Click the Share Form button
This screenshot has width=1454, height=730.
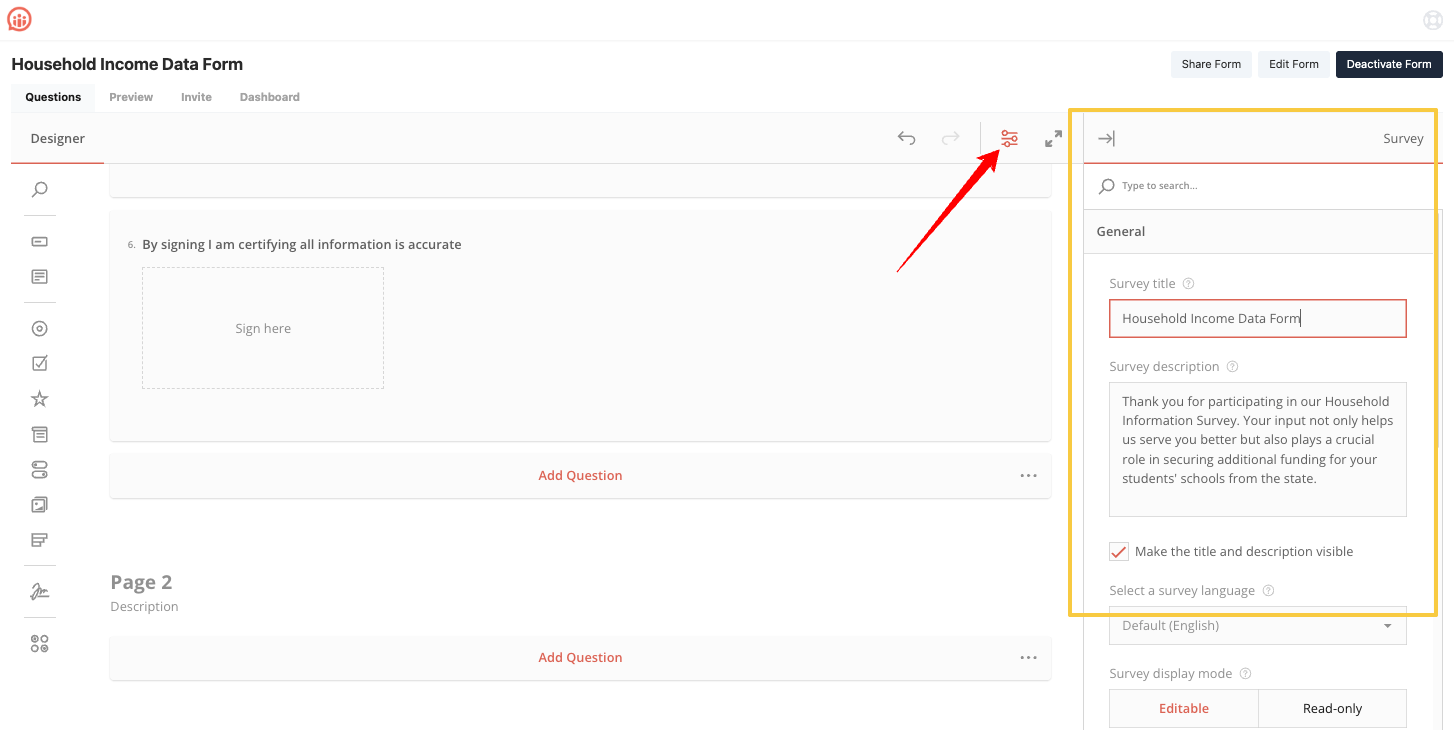[x=1211, y=64]
